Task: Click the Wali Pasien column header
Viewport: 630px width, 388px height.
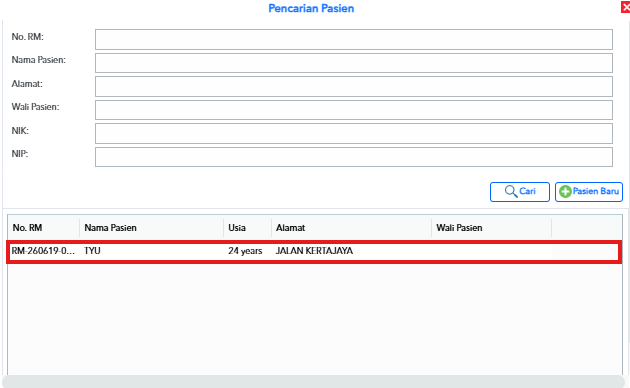Action: pos(491,228)
